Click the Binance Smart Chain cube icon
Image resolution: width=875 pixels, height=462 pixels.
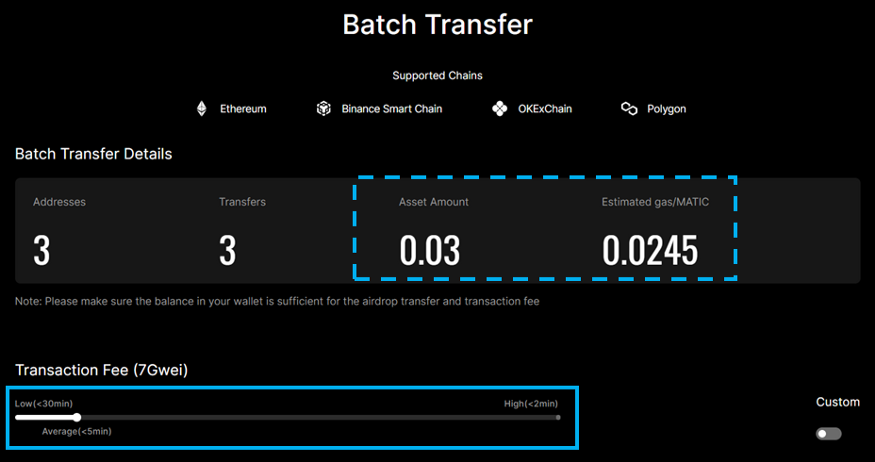pos(323,108)
